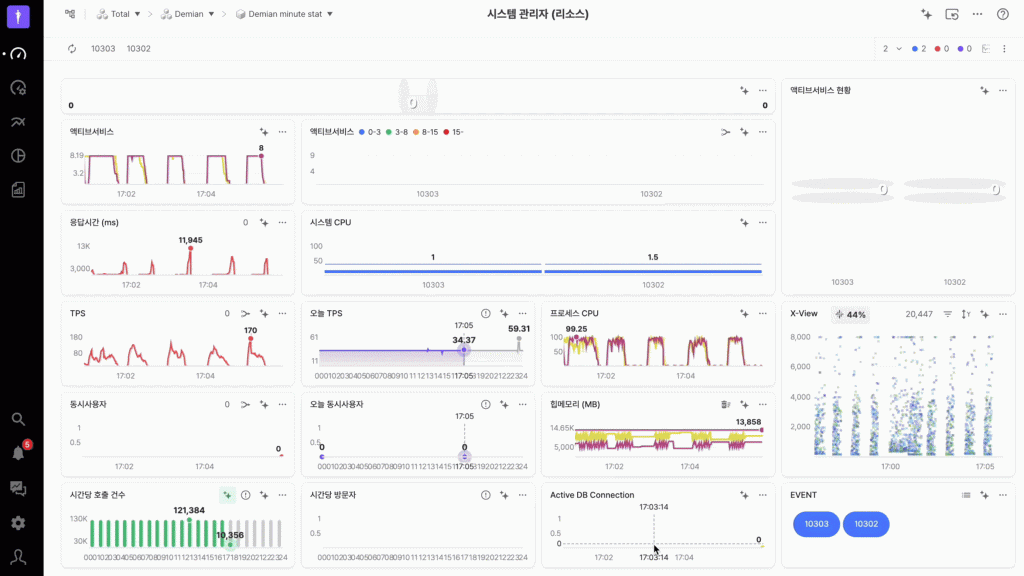1024x576 pixels.
Task: Click the 10303 event button
Action: point(816,524)
